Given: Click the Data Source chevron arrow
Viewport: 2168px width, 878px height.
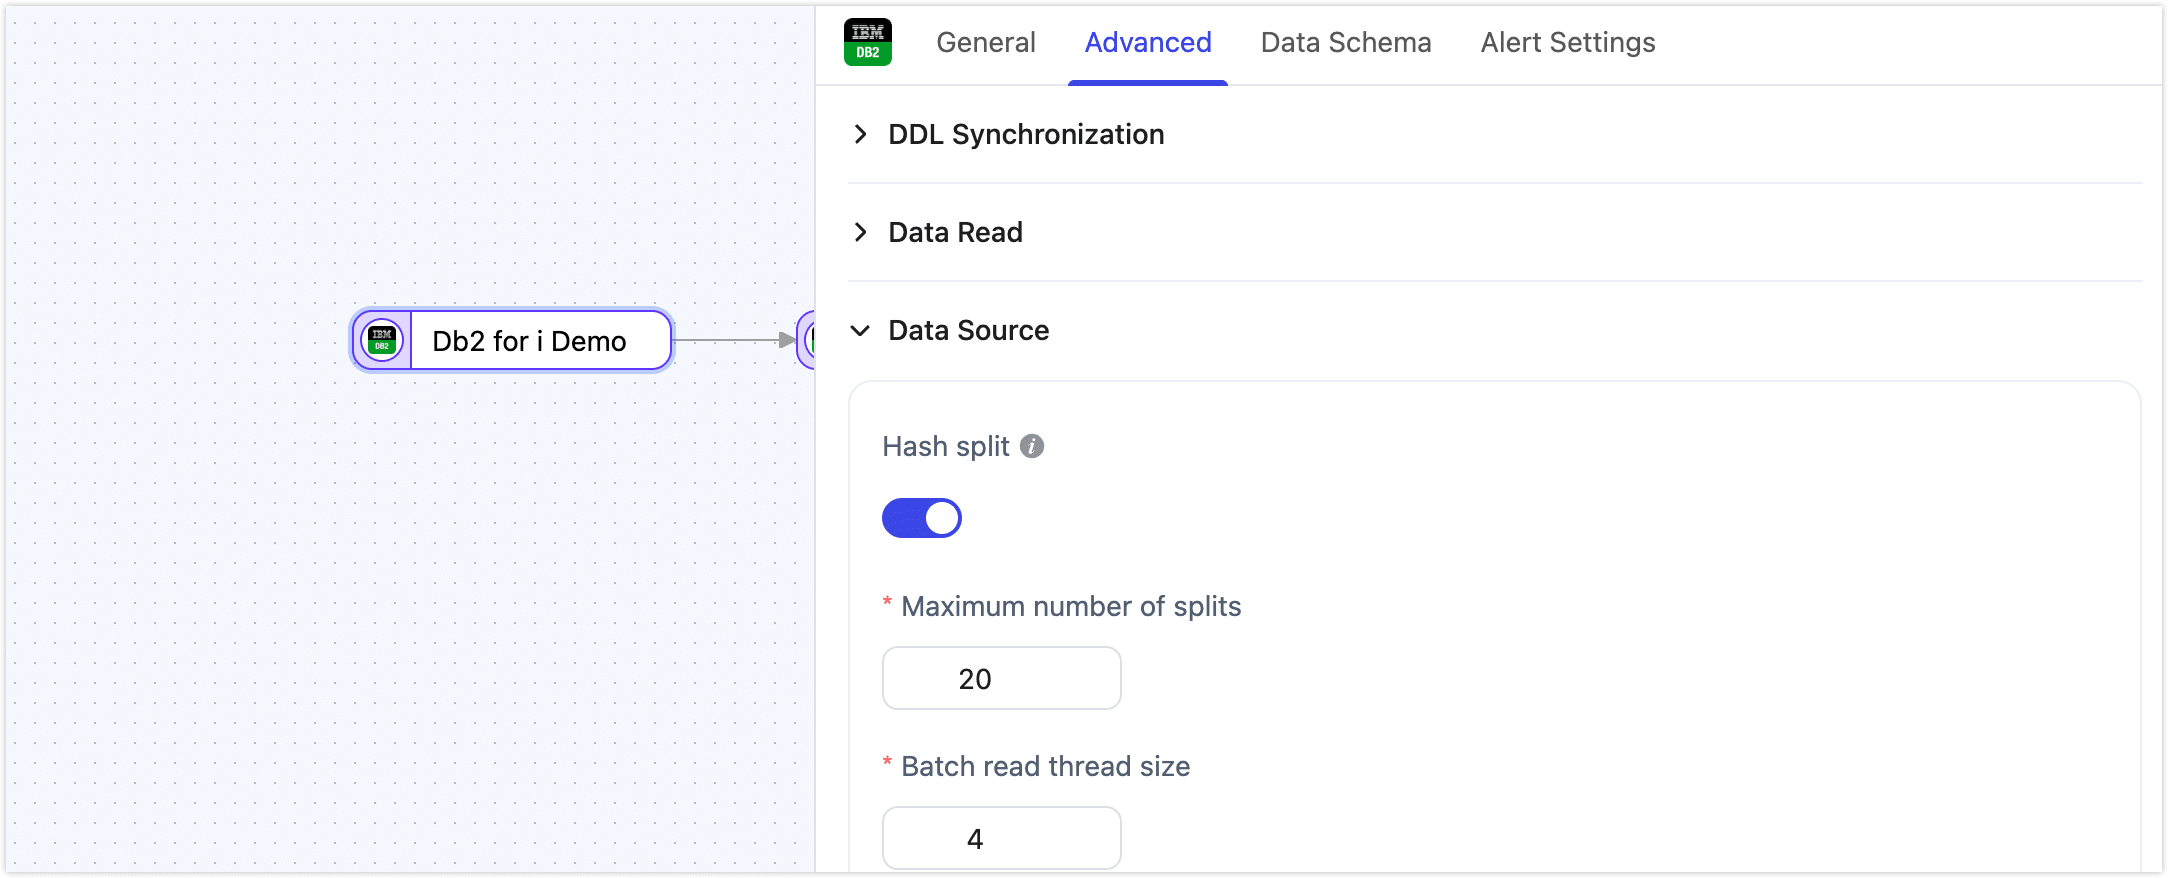Looking at the screenshot, I should tap(861, 331).
